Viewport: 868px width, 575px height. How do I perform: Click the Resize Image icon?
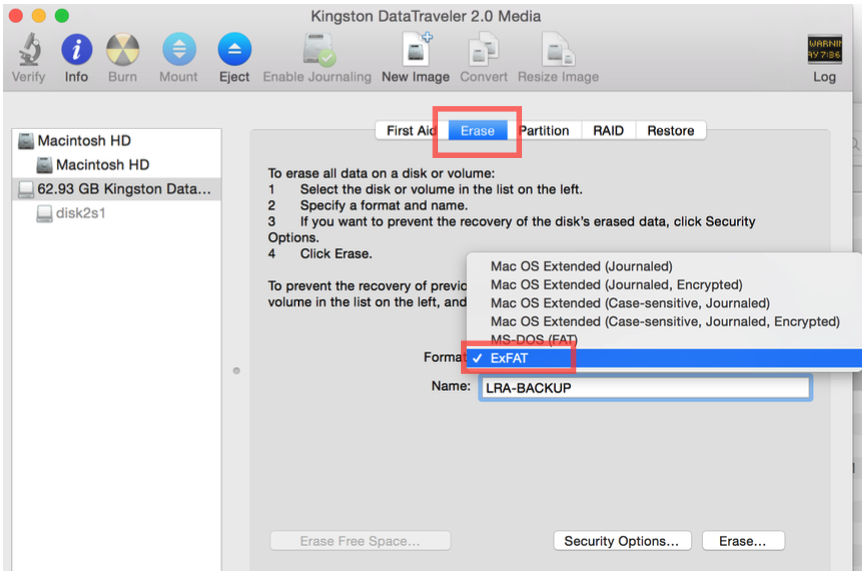pyautogui.click(x=558, y=50)
